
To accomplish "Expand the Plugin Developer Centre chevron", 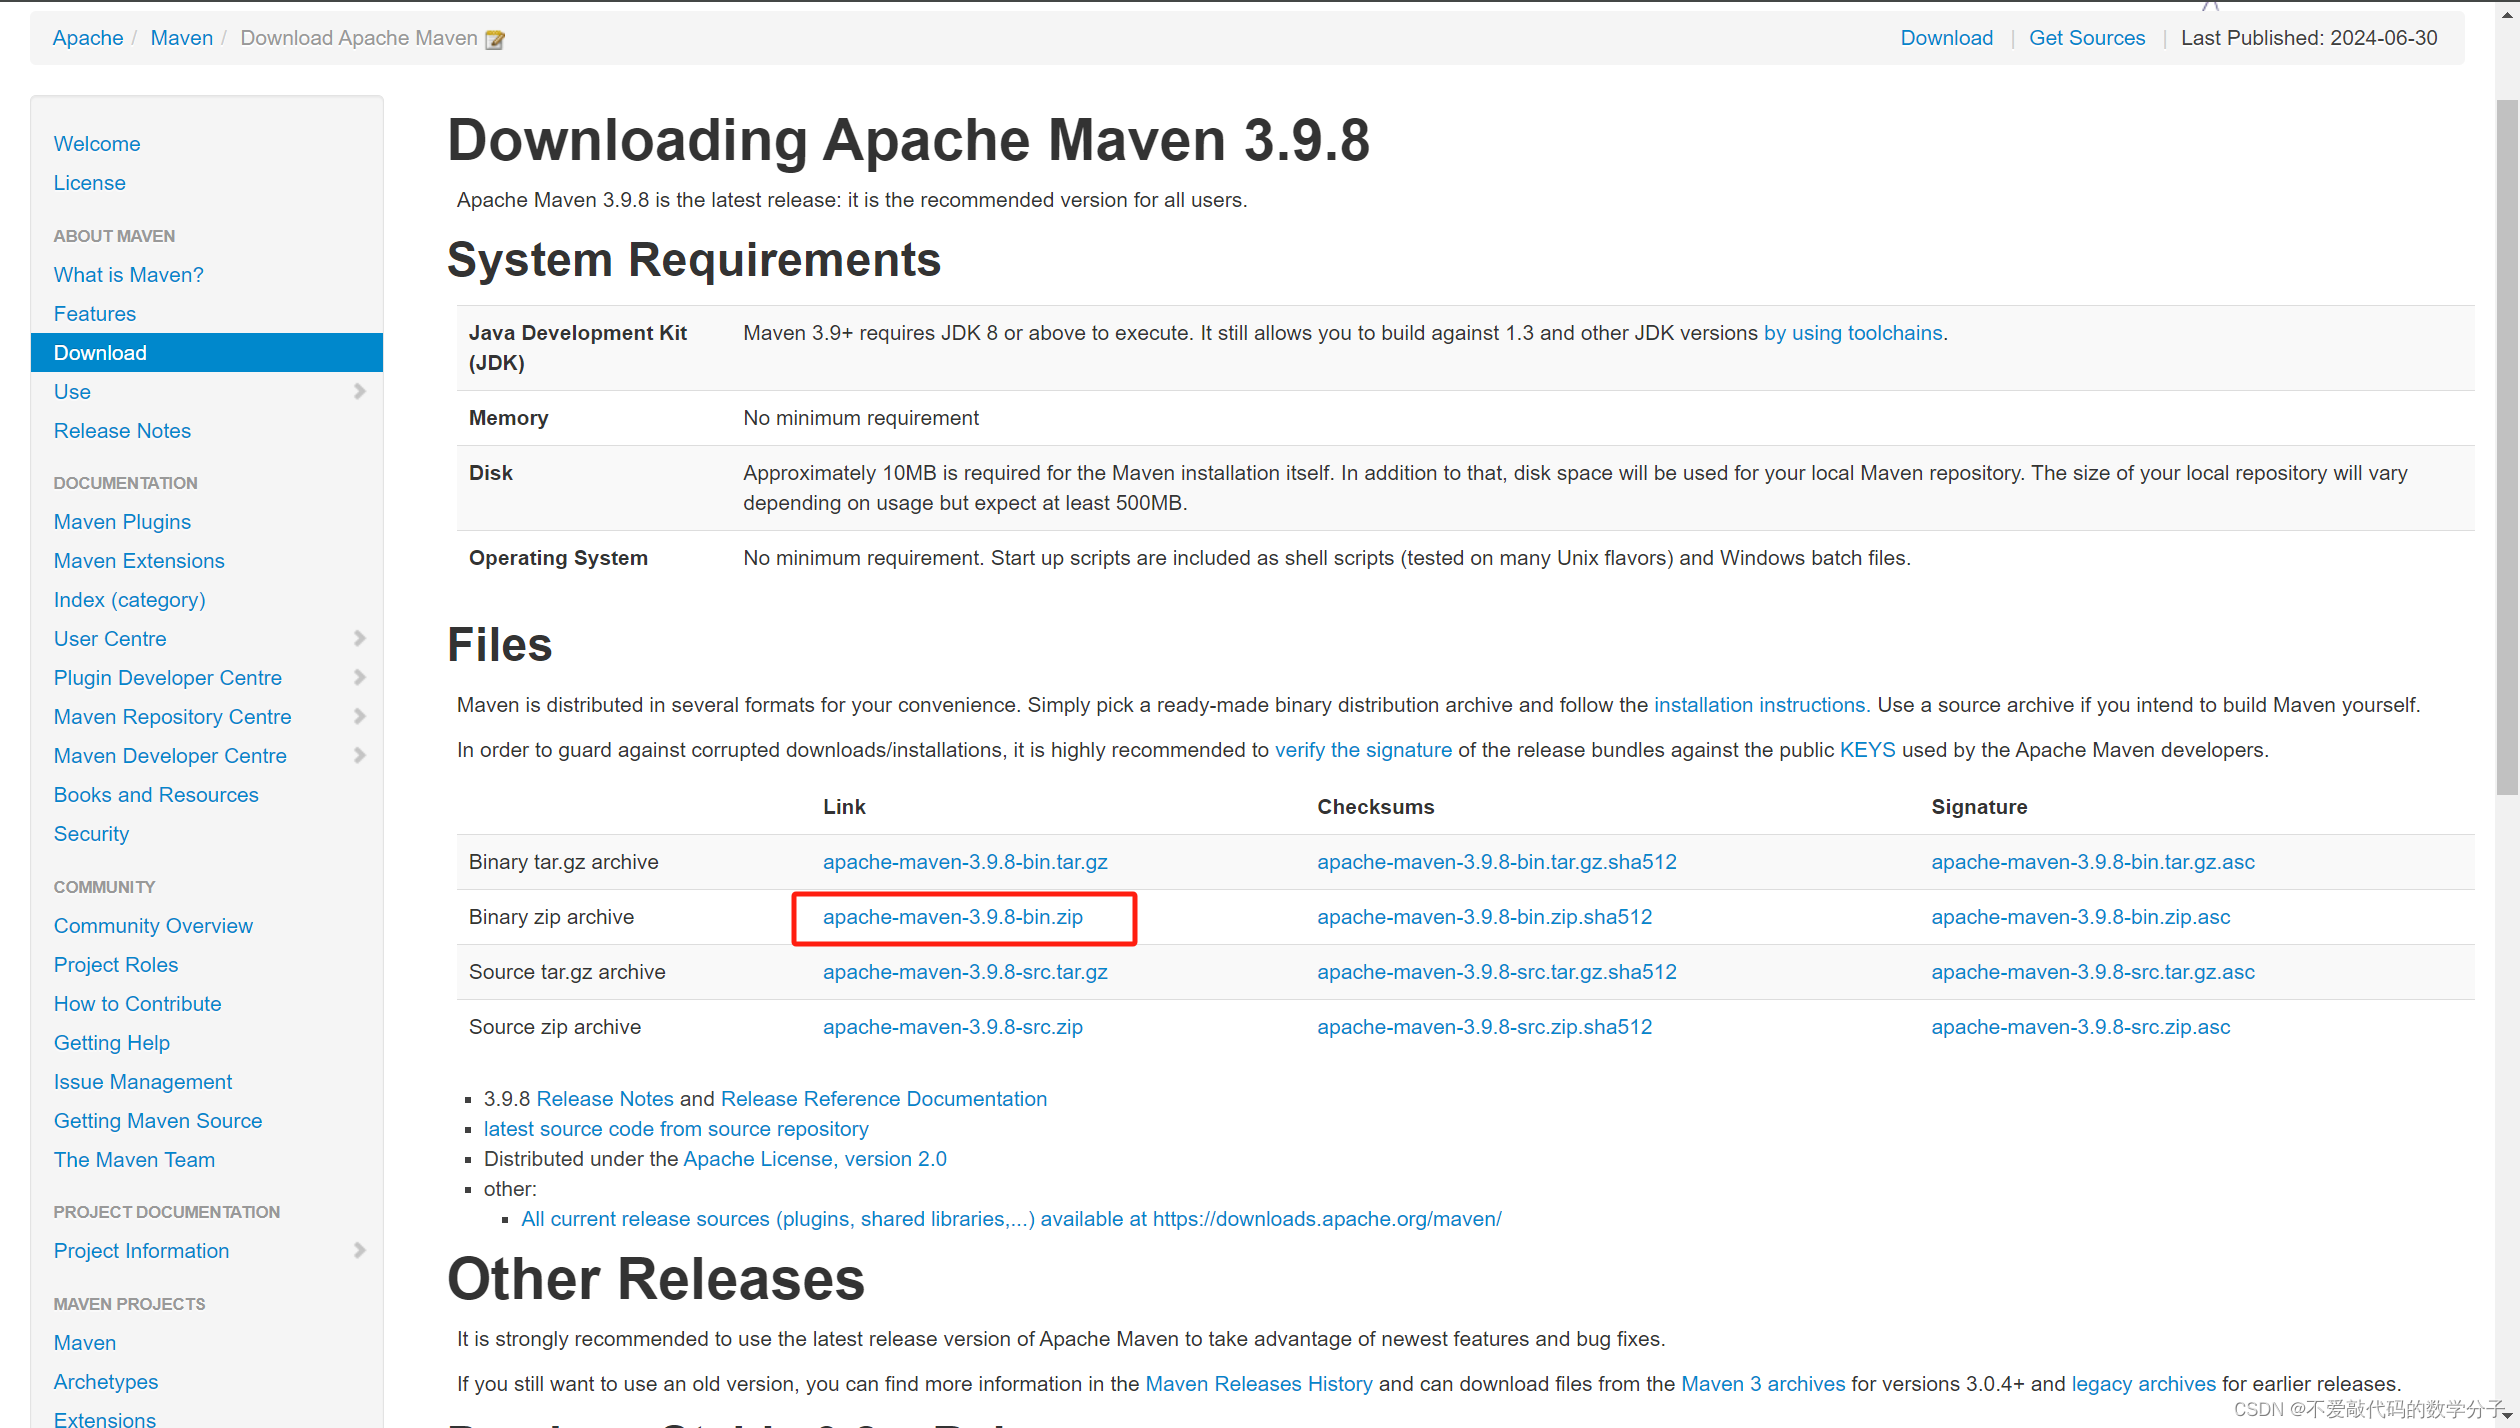I will pos(360,677).
